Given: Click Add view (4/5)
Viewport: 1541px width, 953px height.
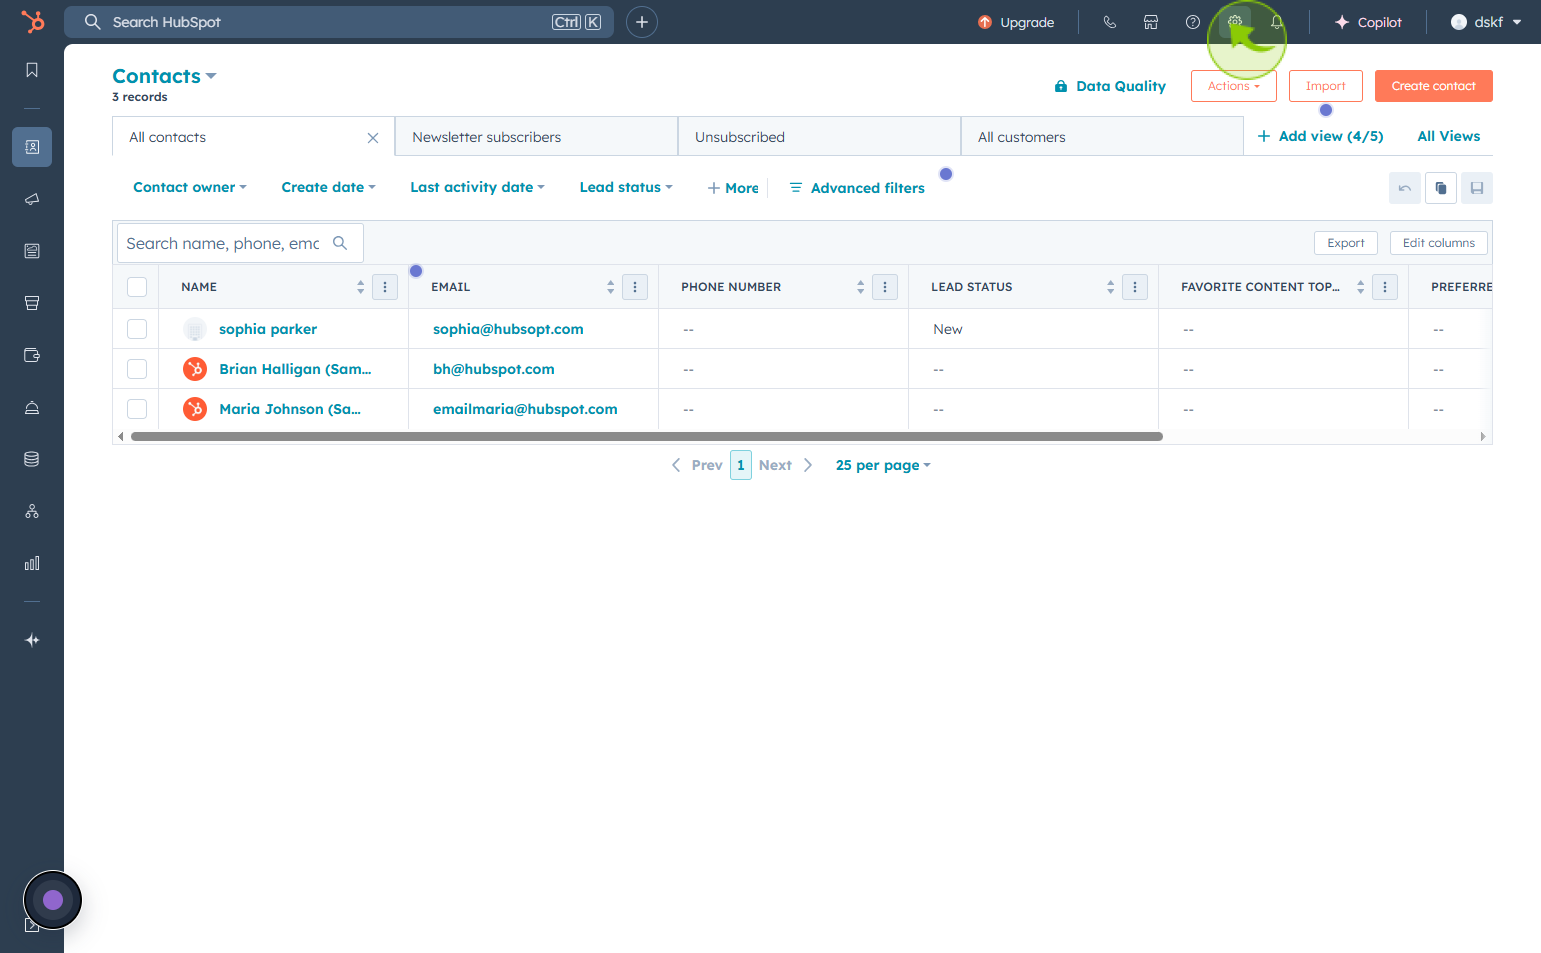Looking at the screenshot, I should coord(1320,136).
